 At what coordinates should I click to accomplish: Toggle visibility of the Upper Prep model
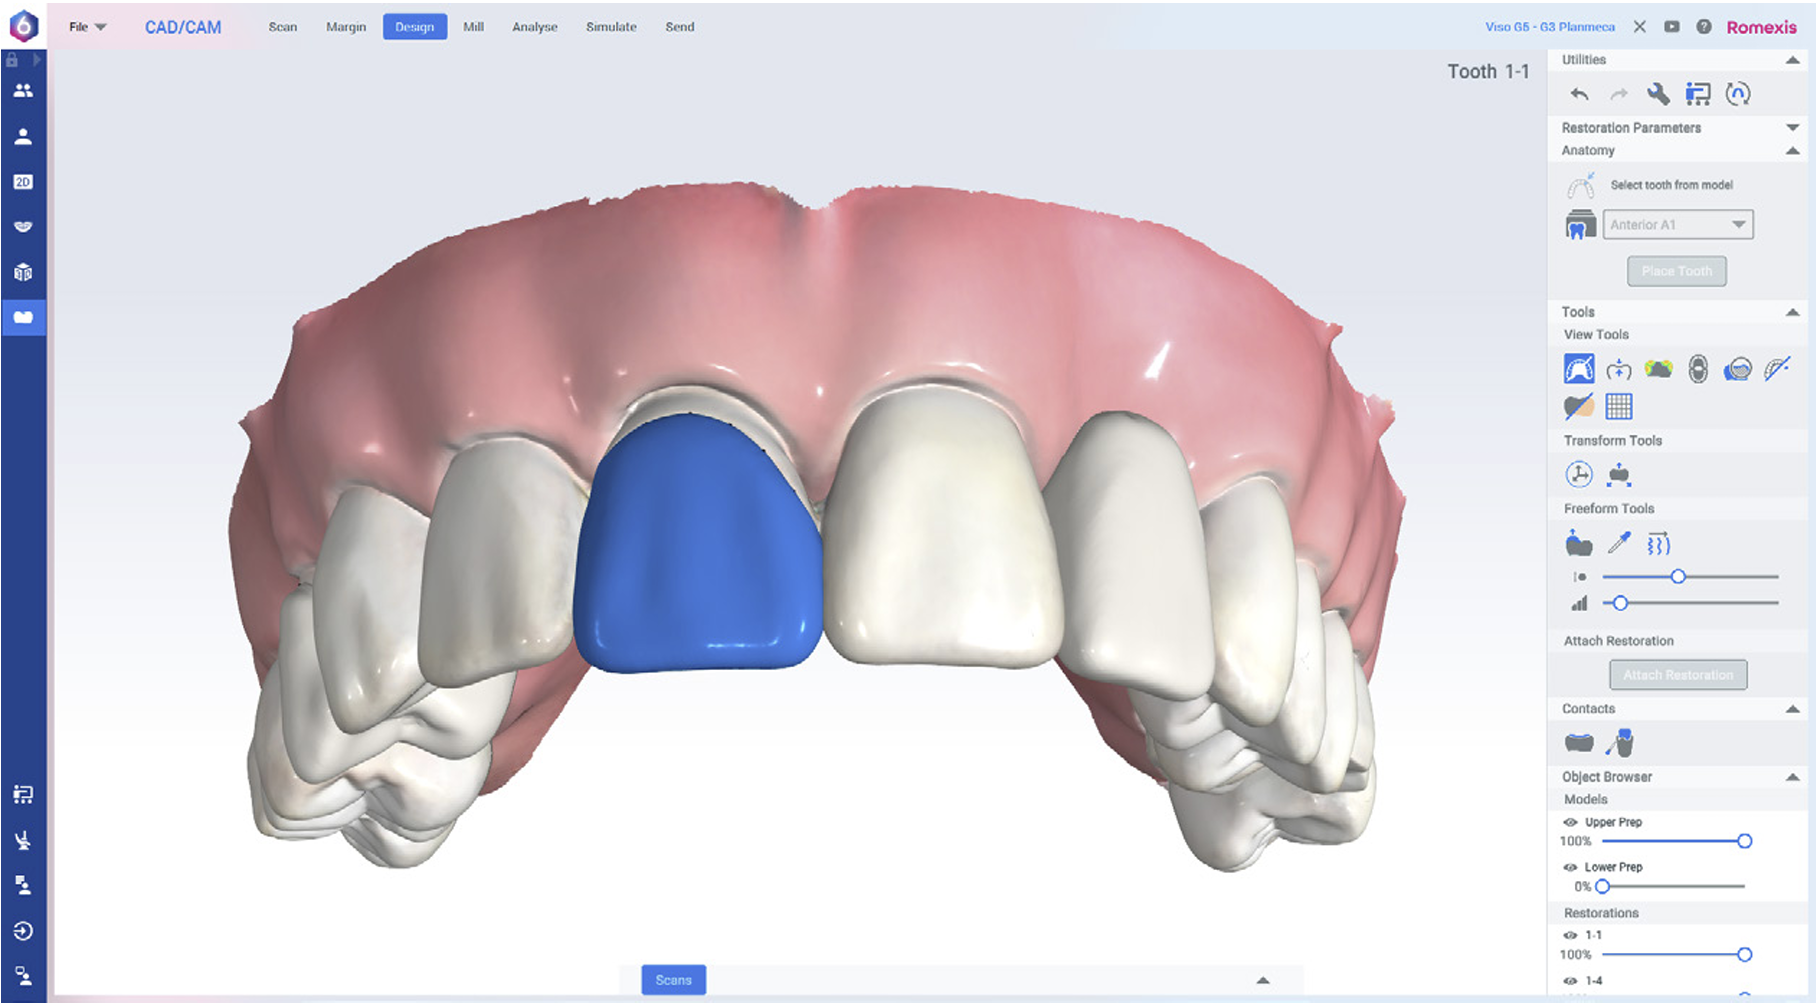click(1571, 821)
